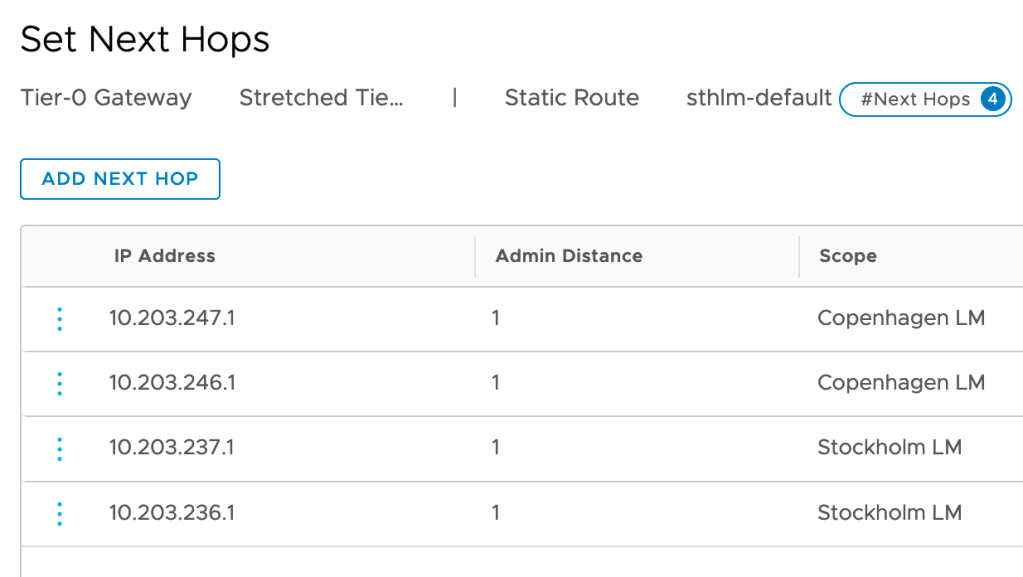This screenshot has width=1023, height=577.
Task: Select IP address 10.203.246.1 cell
Action: [x=172, y=383]
